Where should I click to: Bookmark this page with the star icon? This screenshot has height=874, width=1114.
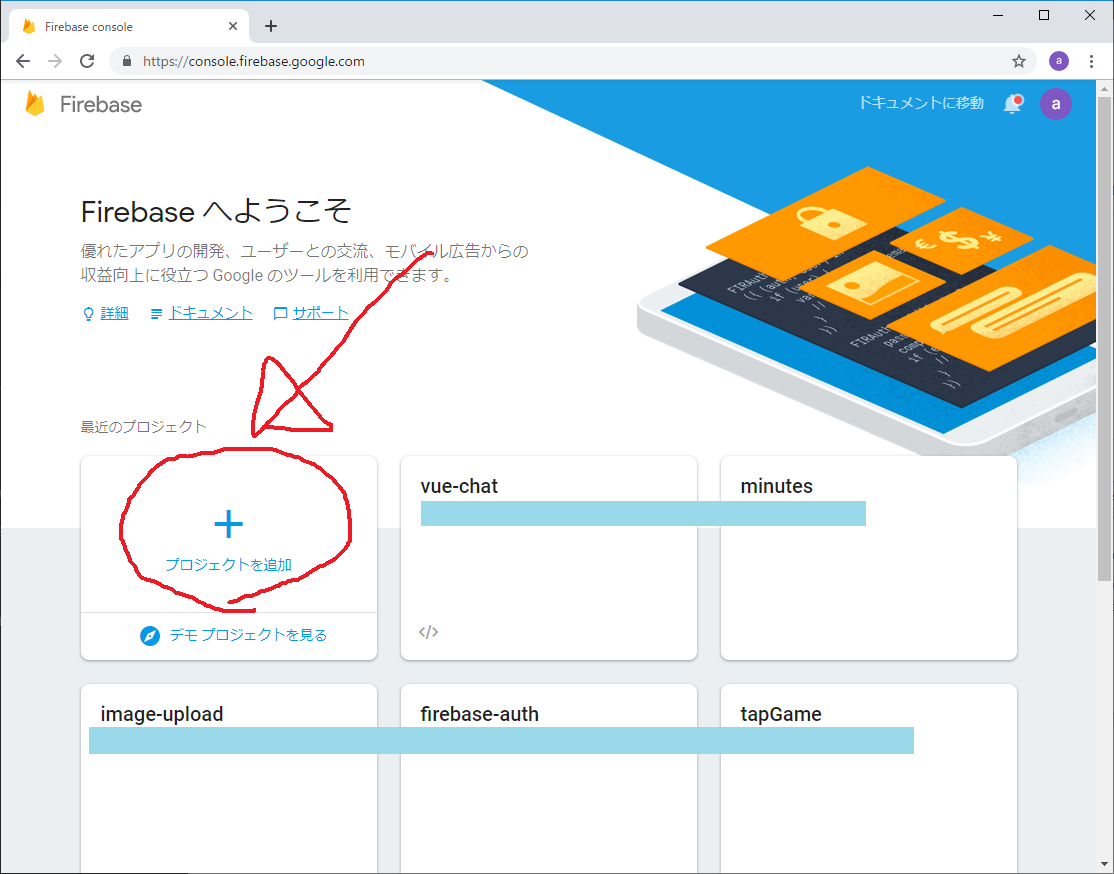[x=1019, y=61]
